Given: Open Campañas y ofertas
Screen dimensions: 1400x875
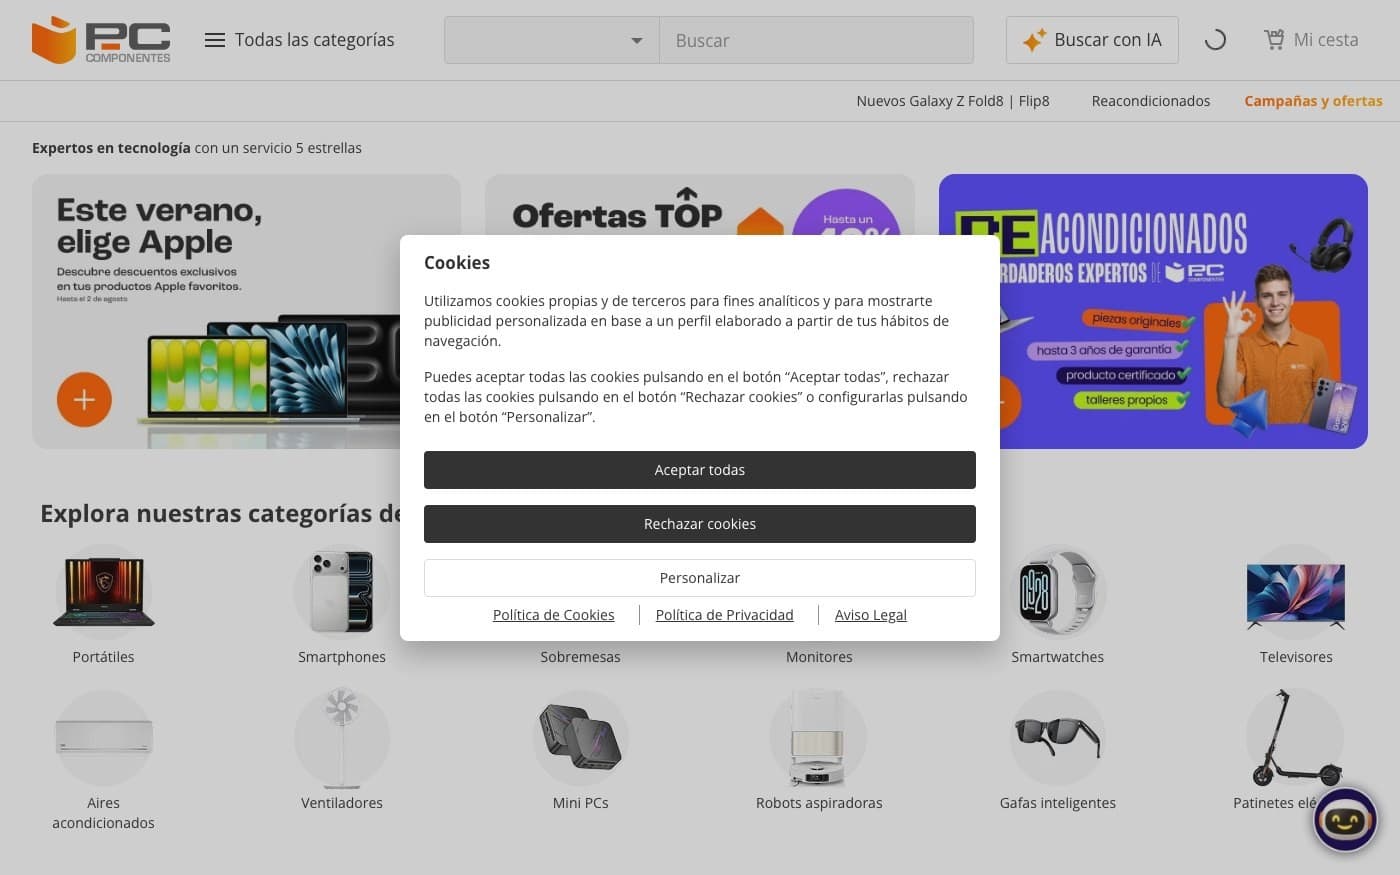Looking at the screenshot, I should (1313, 101).
